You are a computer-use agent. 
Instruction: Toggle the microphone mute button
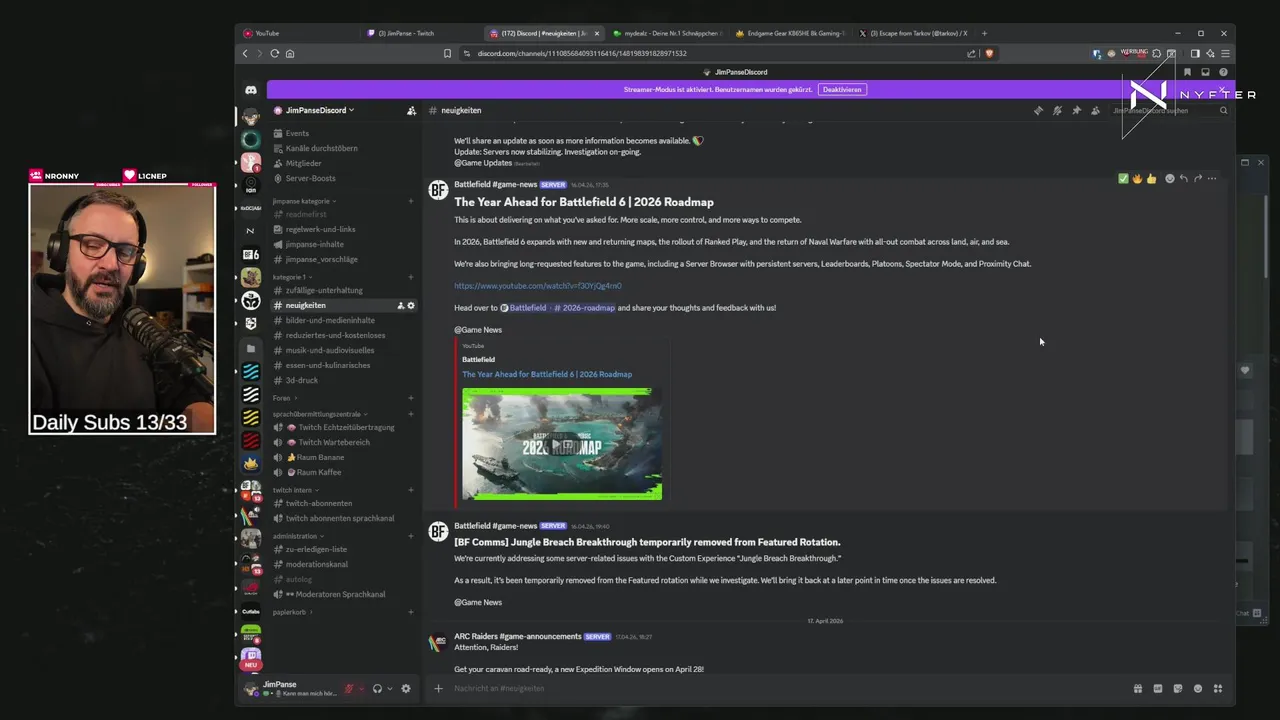coord(349,688)
